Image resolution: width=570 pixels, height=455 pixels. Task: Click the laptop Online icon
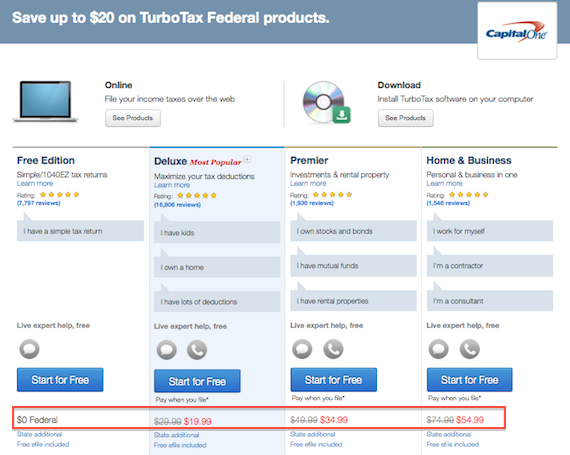pos(45,101)
